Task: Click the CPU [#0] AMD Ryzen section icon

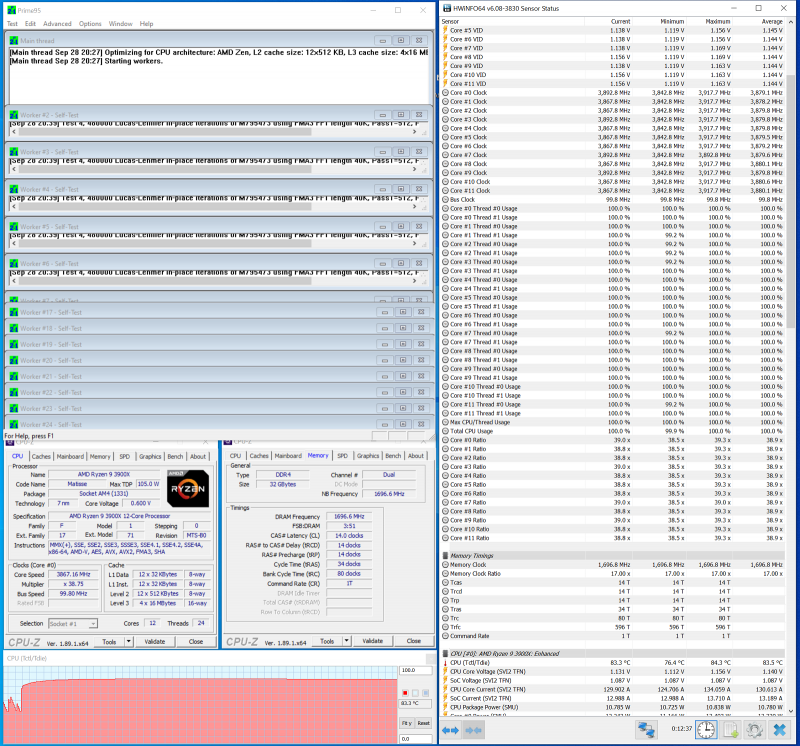Action: pos(445,654)
